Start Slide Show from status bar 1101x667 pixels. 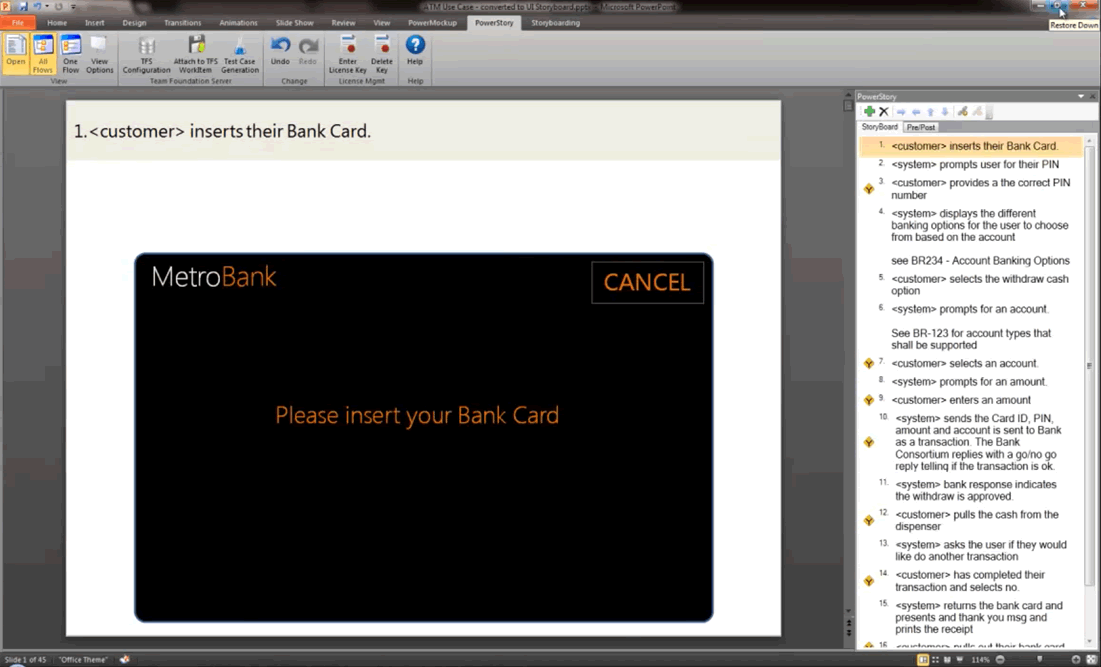coord(960,660)
